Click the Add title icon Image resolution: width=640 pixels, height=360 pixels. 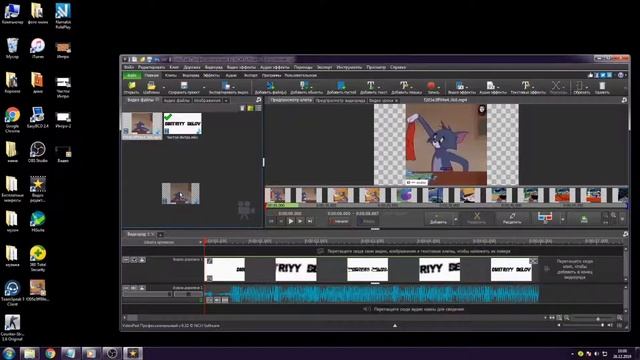tap(404, 85)
